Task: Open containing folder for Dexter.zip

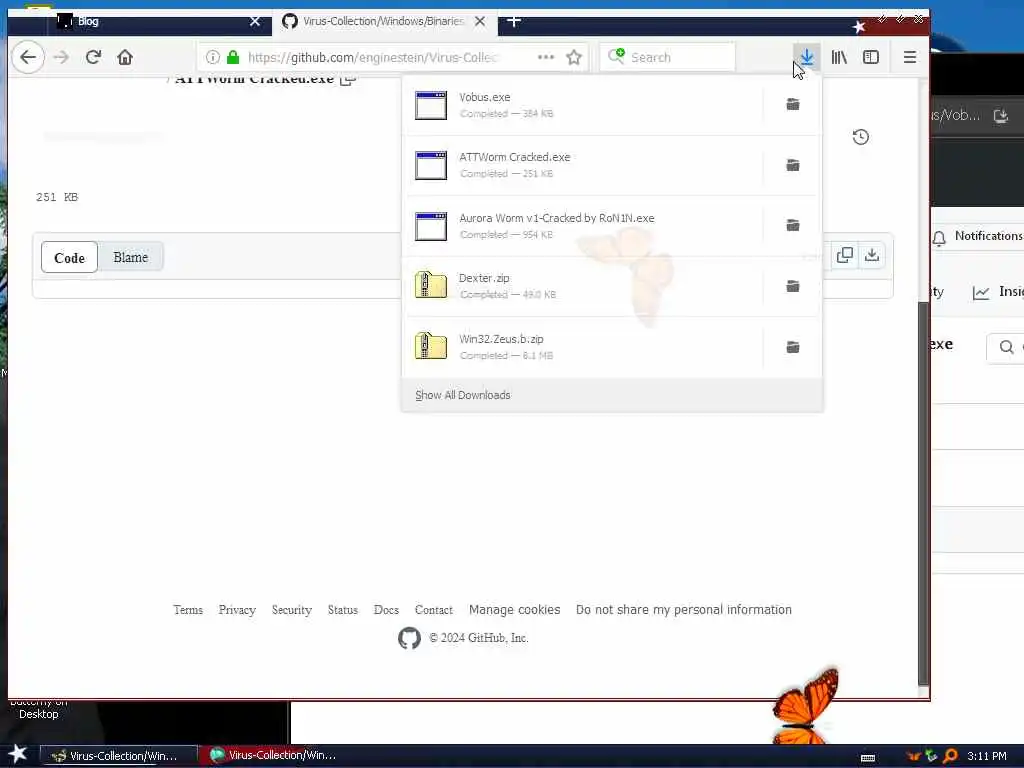Action: (793, 286)
